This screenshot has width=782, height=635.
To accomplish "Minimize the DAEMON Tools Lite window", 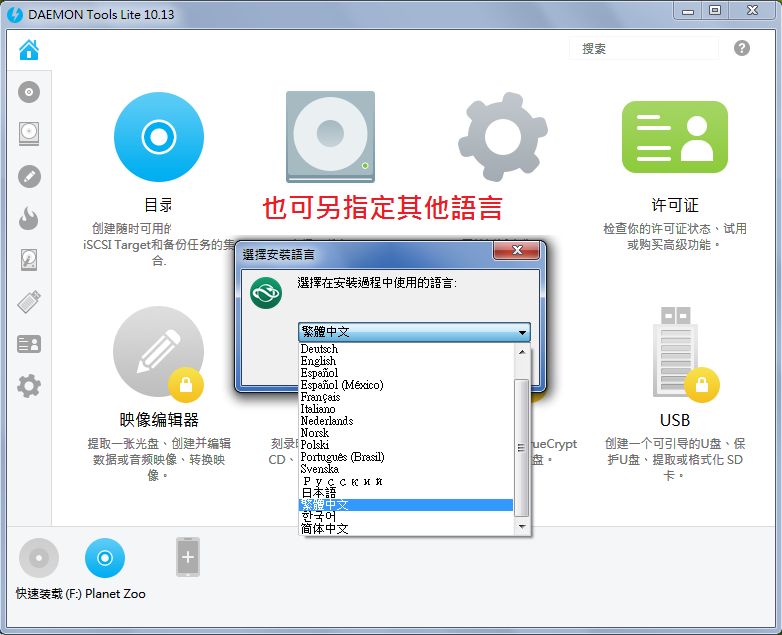I will (x=688, y=10).
